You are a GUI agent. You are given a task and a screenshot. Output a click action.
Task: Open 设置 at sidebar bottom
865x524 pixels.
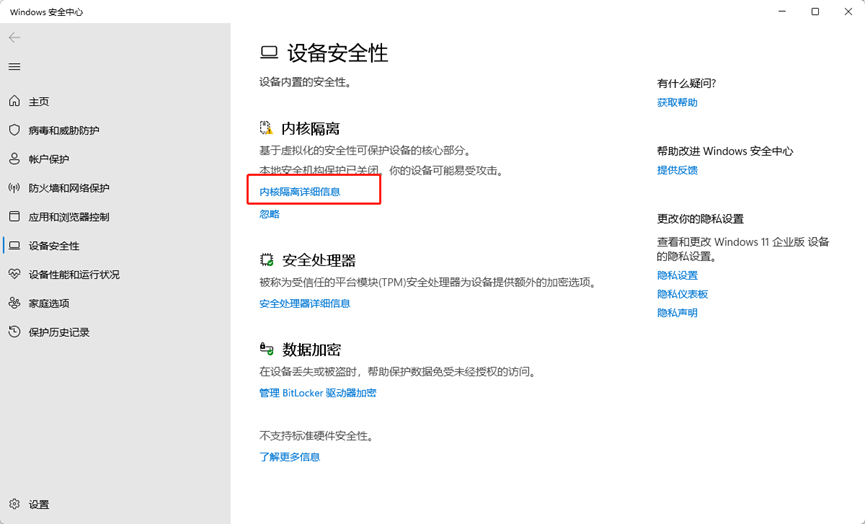click(39, 504)
